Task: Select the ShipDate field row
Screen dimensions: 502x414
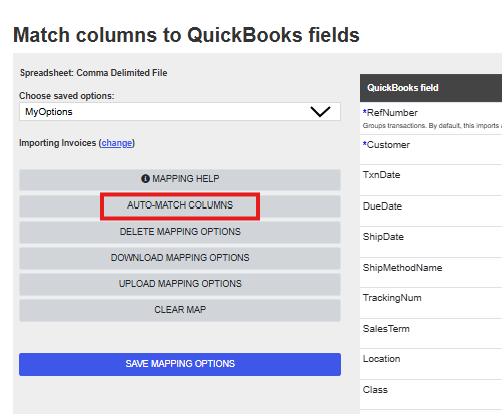Action: (431, 242)
